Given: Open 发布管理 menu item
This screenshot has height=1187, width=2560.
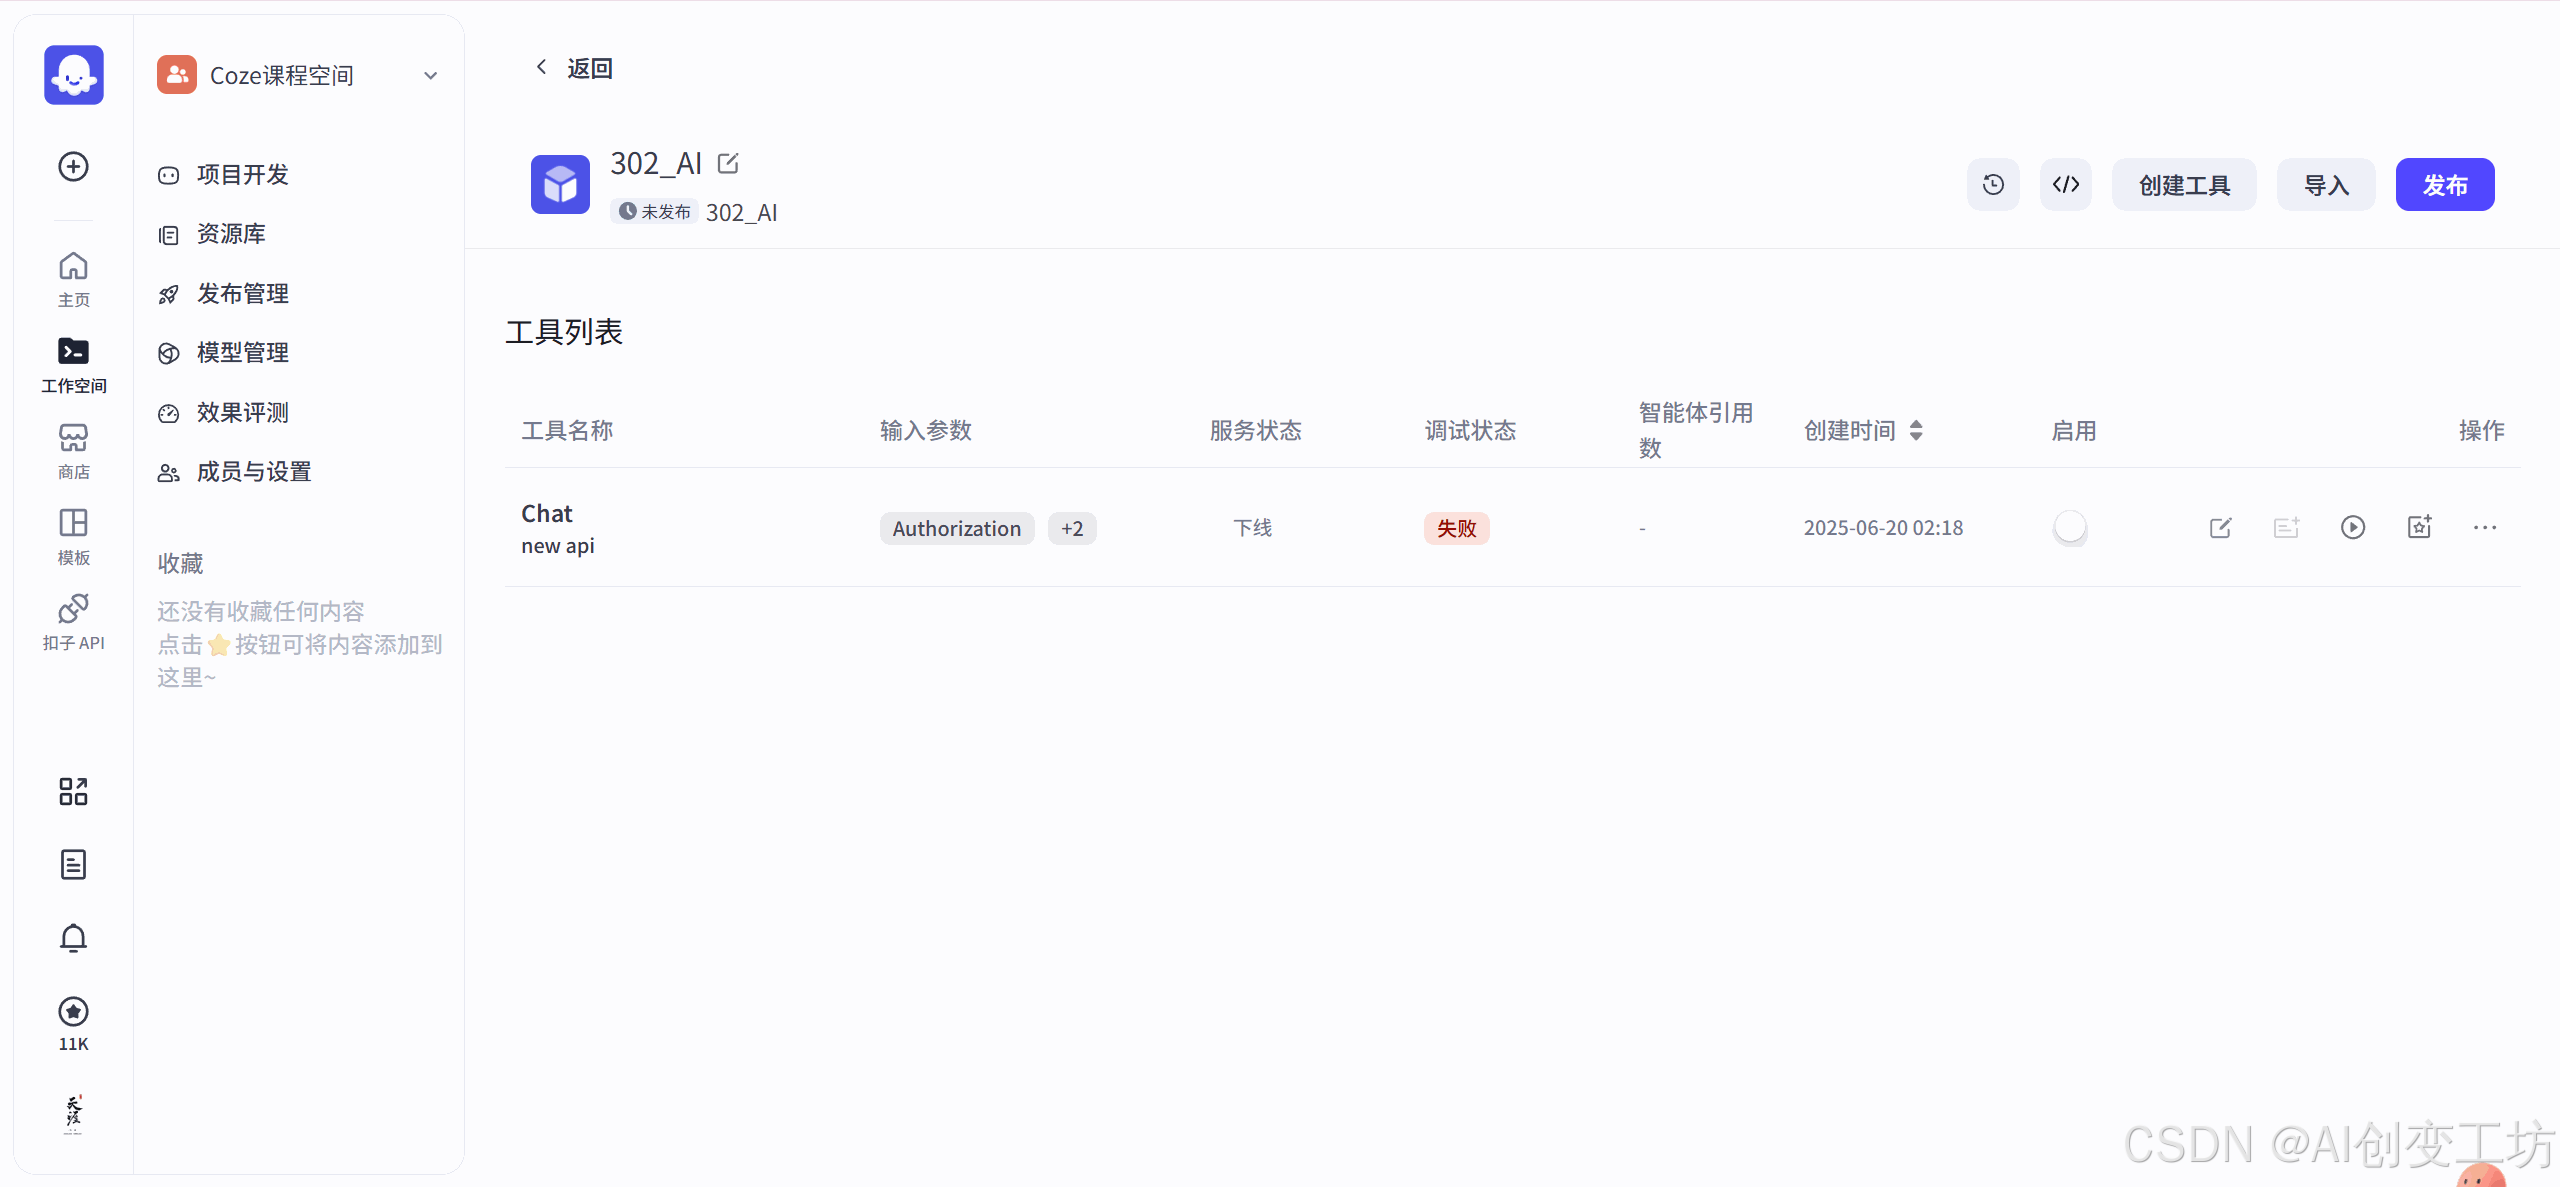Looking at the screenshot, I should click(242, 293).
